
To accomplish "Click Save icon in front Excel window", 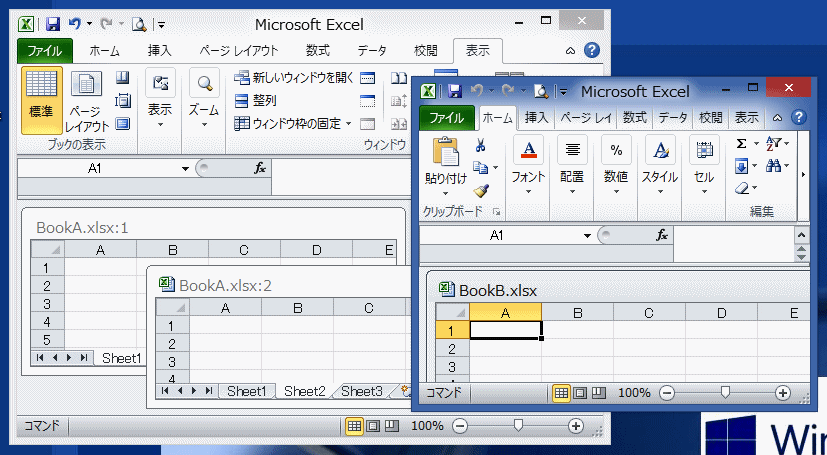I will [x=455, y=91].
